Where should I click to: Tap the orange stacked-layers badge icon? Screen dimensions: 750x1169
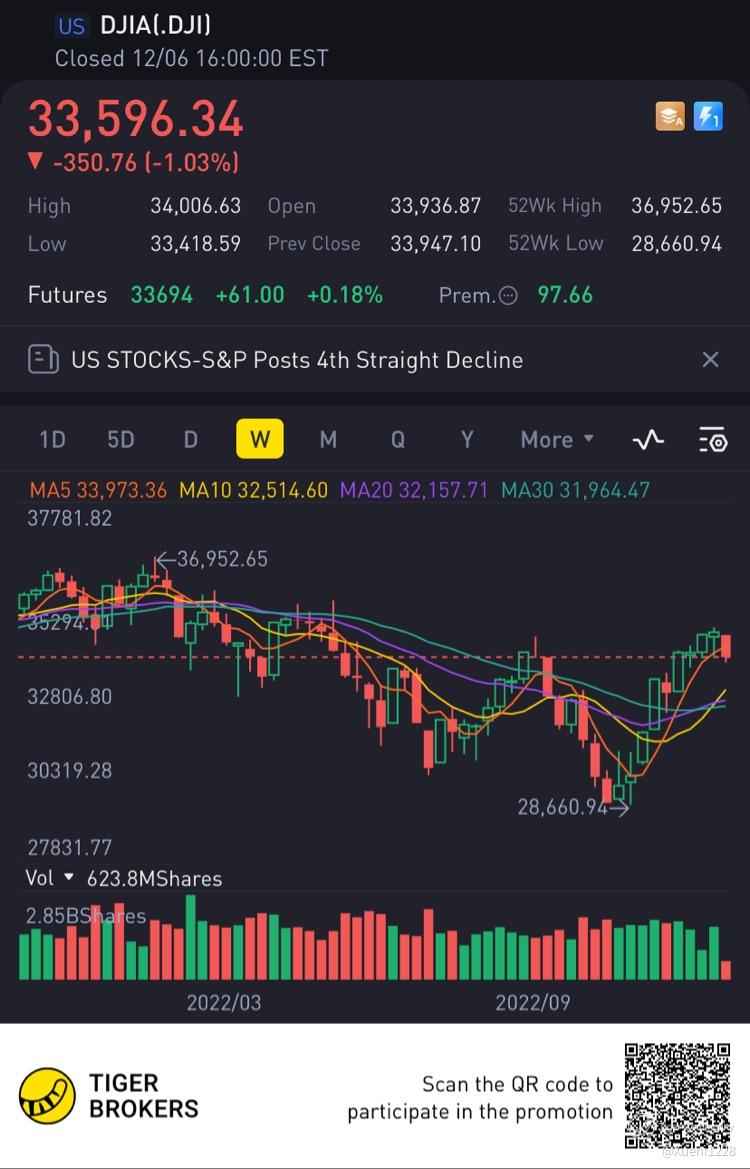coord(670,117)
